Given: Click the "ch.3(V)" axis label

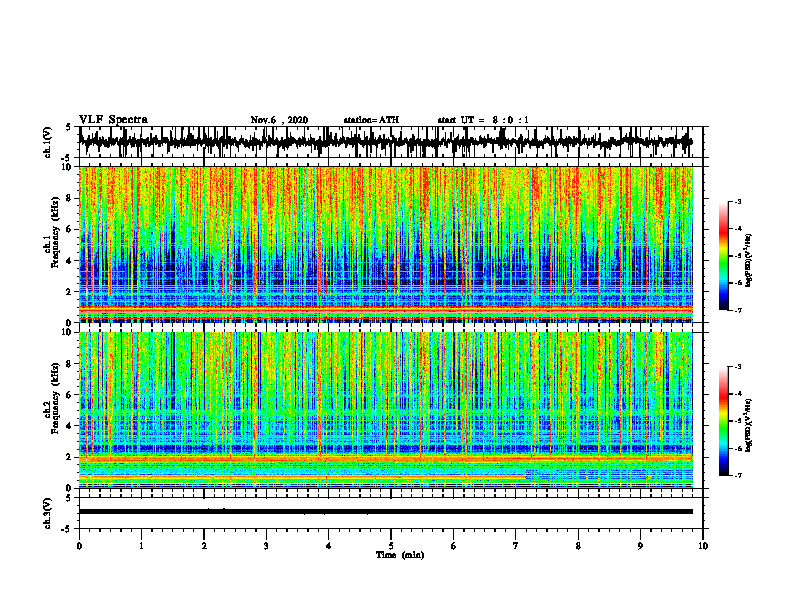Looking at the screenshot, I should [48, 513].
